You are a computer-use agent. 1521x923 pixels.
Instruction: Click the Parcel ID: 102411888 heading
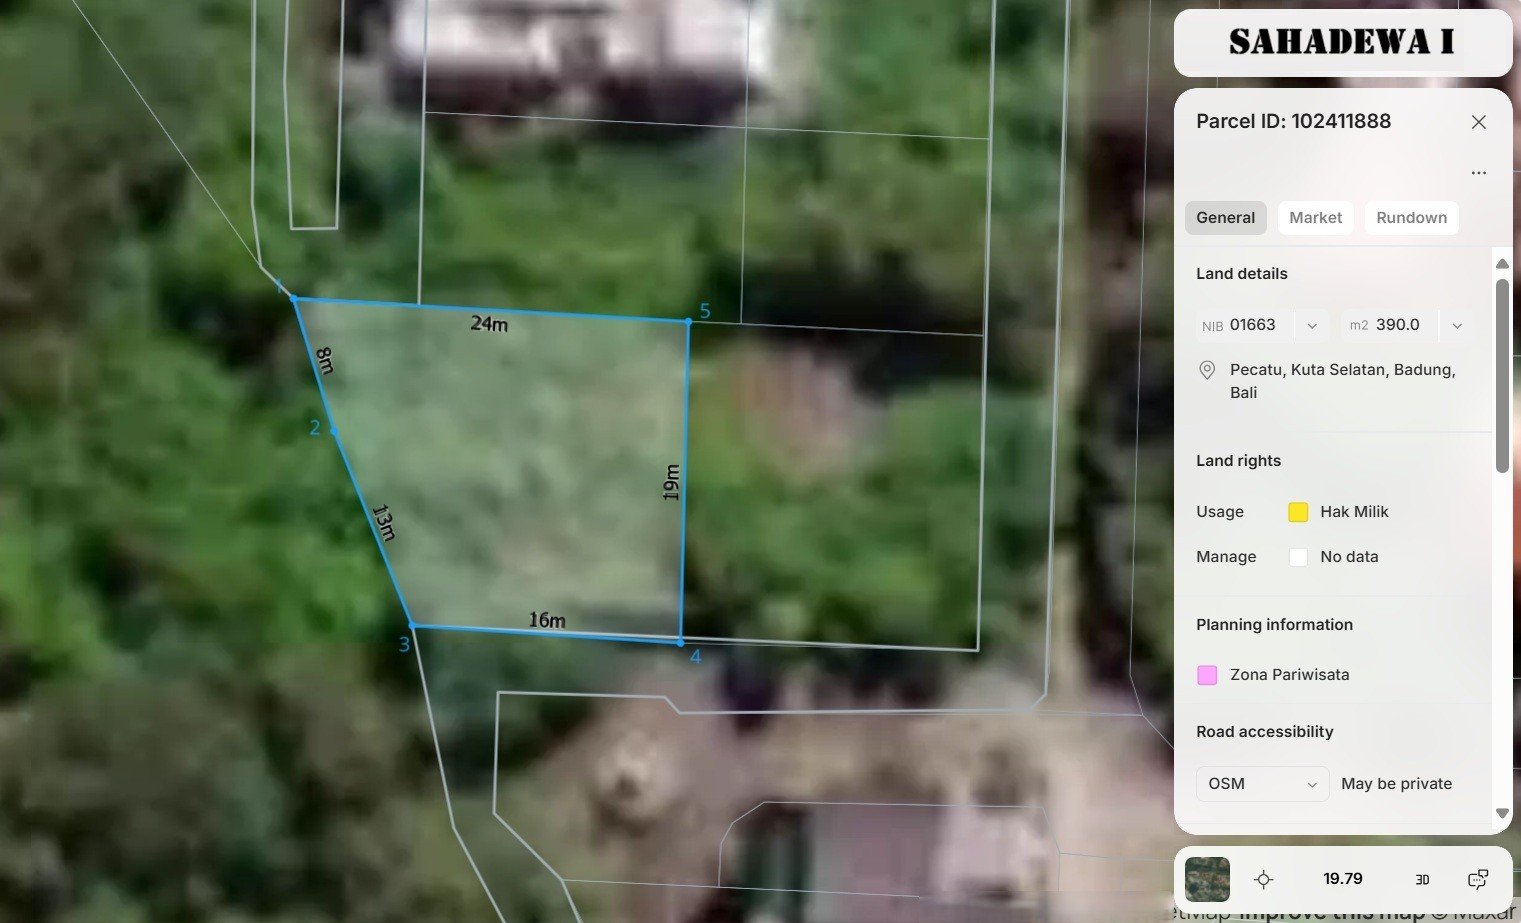pyautogui.click(x=1293, y=121)
